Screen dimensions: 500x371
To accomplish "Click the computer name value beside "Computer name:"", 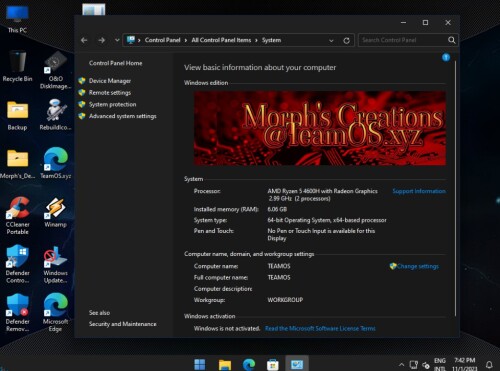I will click(x=279, y=266).
